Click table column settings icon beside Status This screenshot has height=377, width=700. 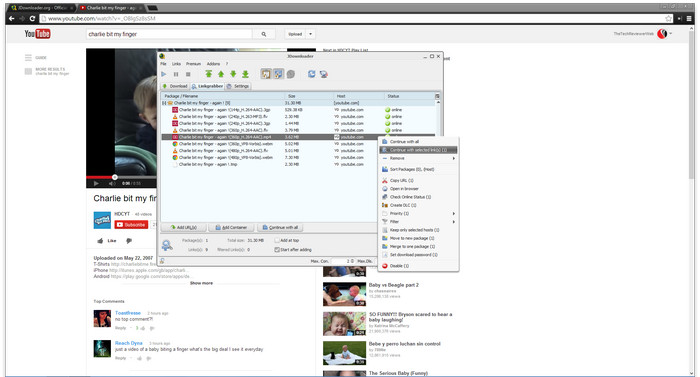(x=437, y=96)
